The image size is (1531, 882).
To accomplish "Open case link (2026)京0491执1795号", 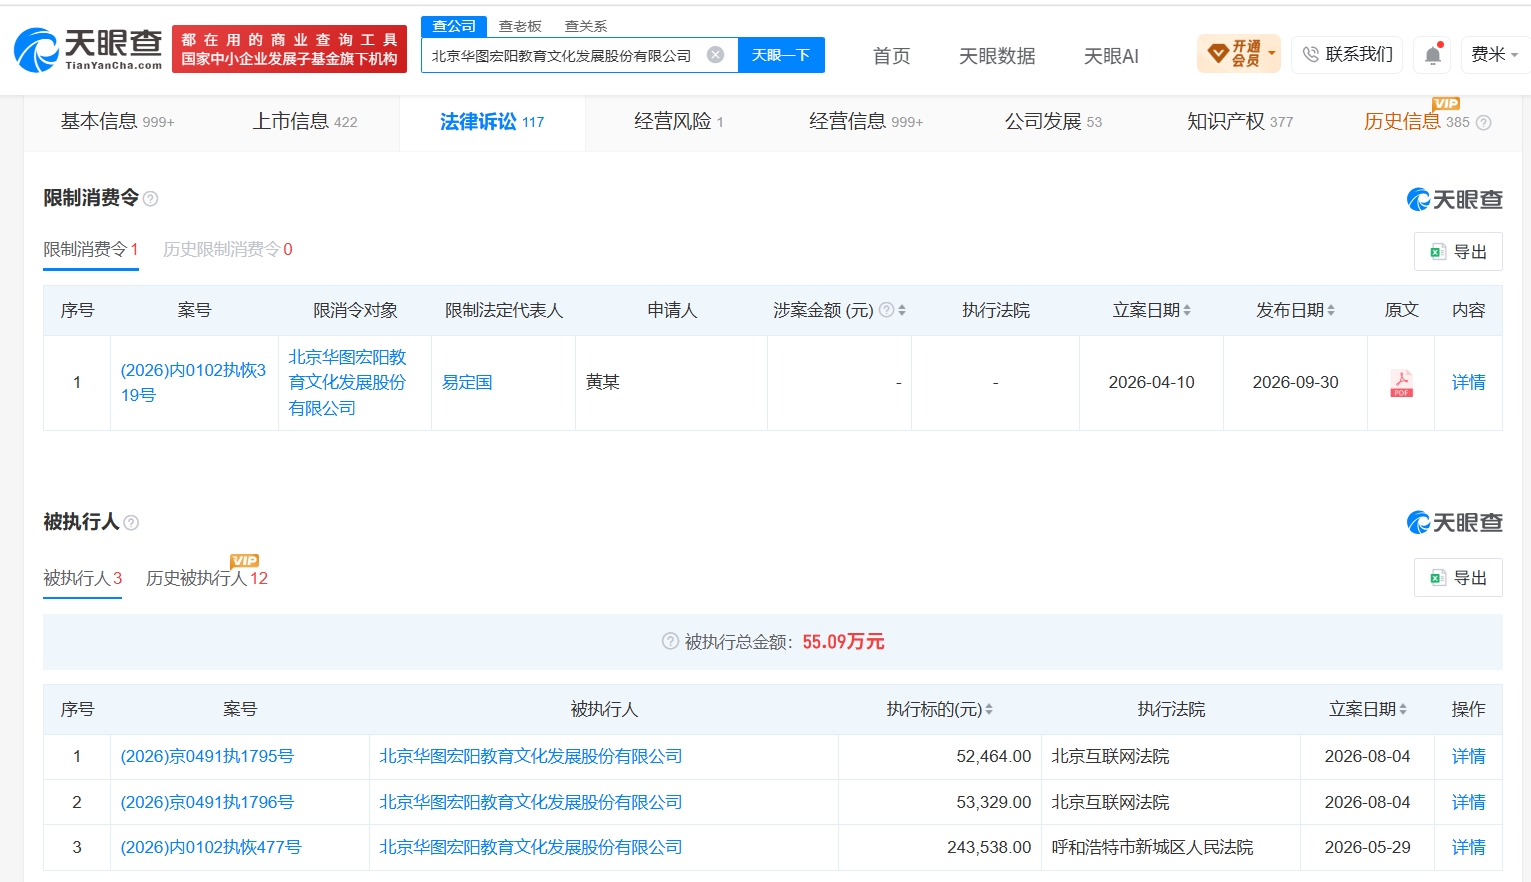I will tap(207, 757).
